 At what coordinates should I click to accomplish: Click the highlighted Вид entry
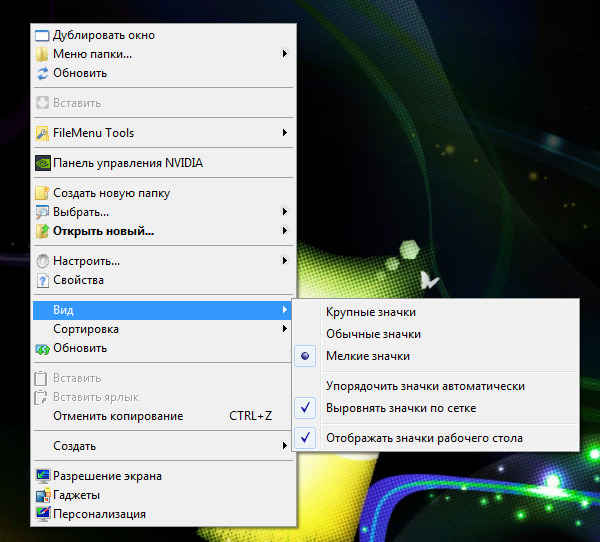click(163, 310)
